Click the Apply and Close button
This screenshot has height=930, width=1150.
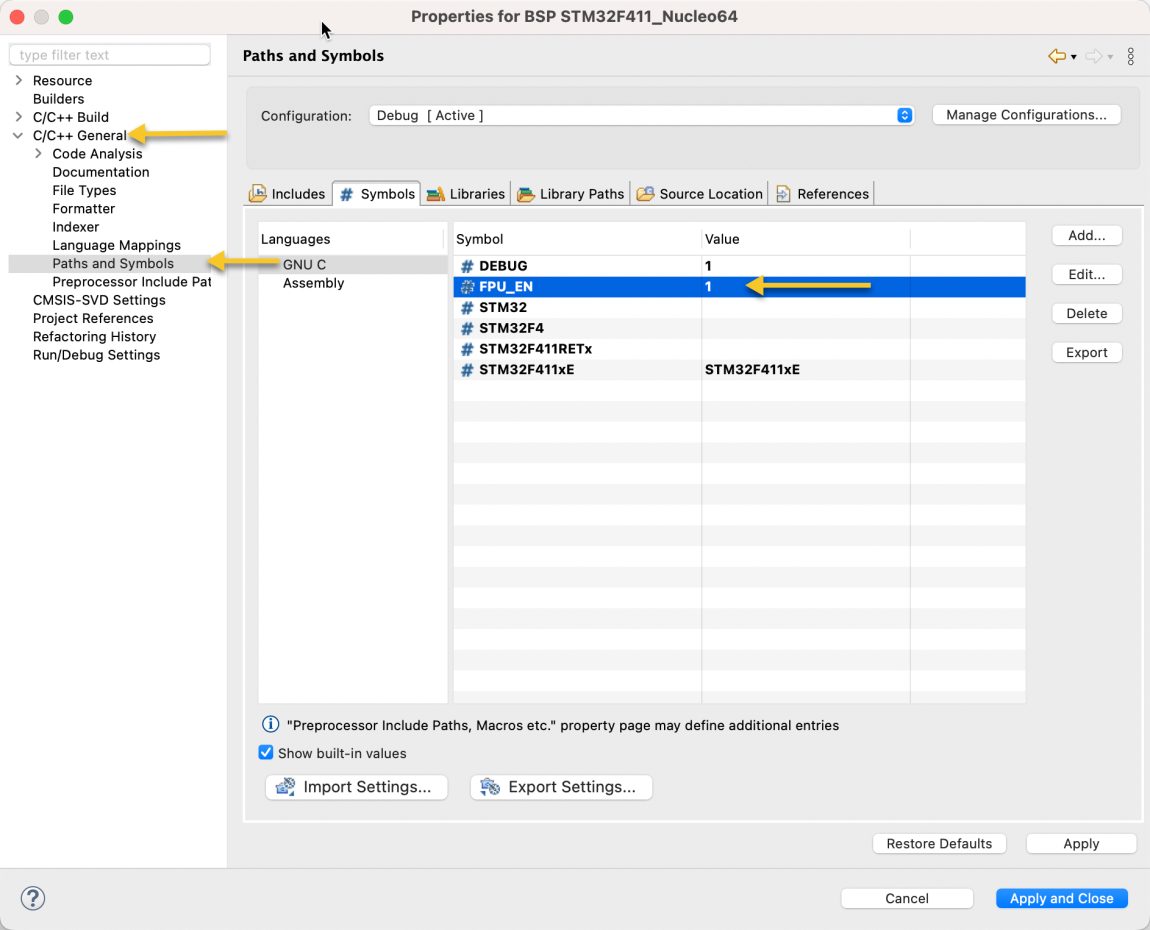pyautogui.click(x=1061, y=898)
